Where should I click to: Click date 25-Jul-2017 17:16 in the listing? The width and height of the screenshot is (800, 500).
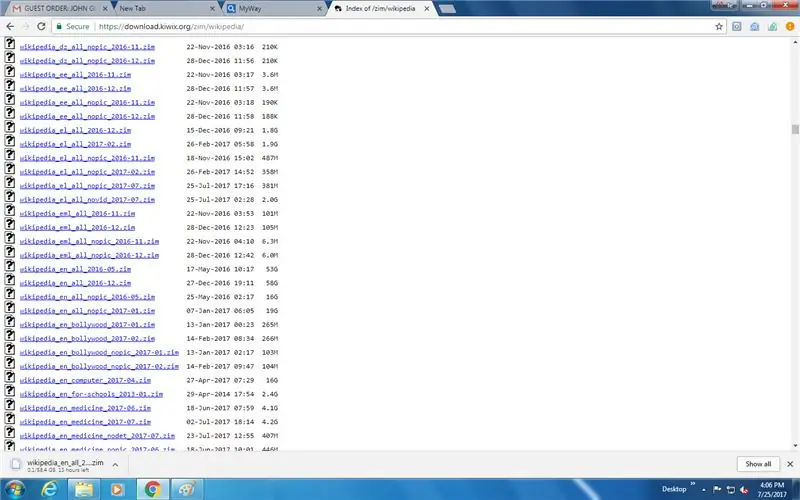click(x=220, y=186)
